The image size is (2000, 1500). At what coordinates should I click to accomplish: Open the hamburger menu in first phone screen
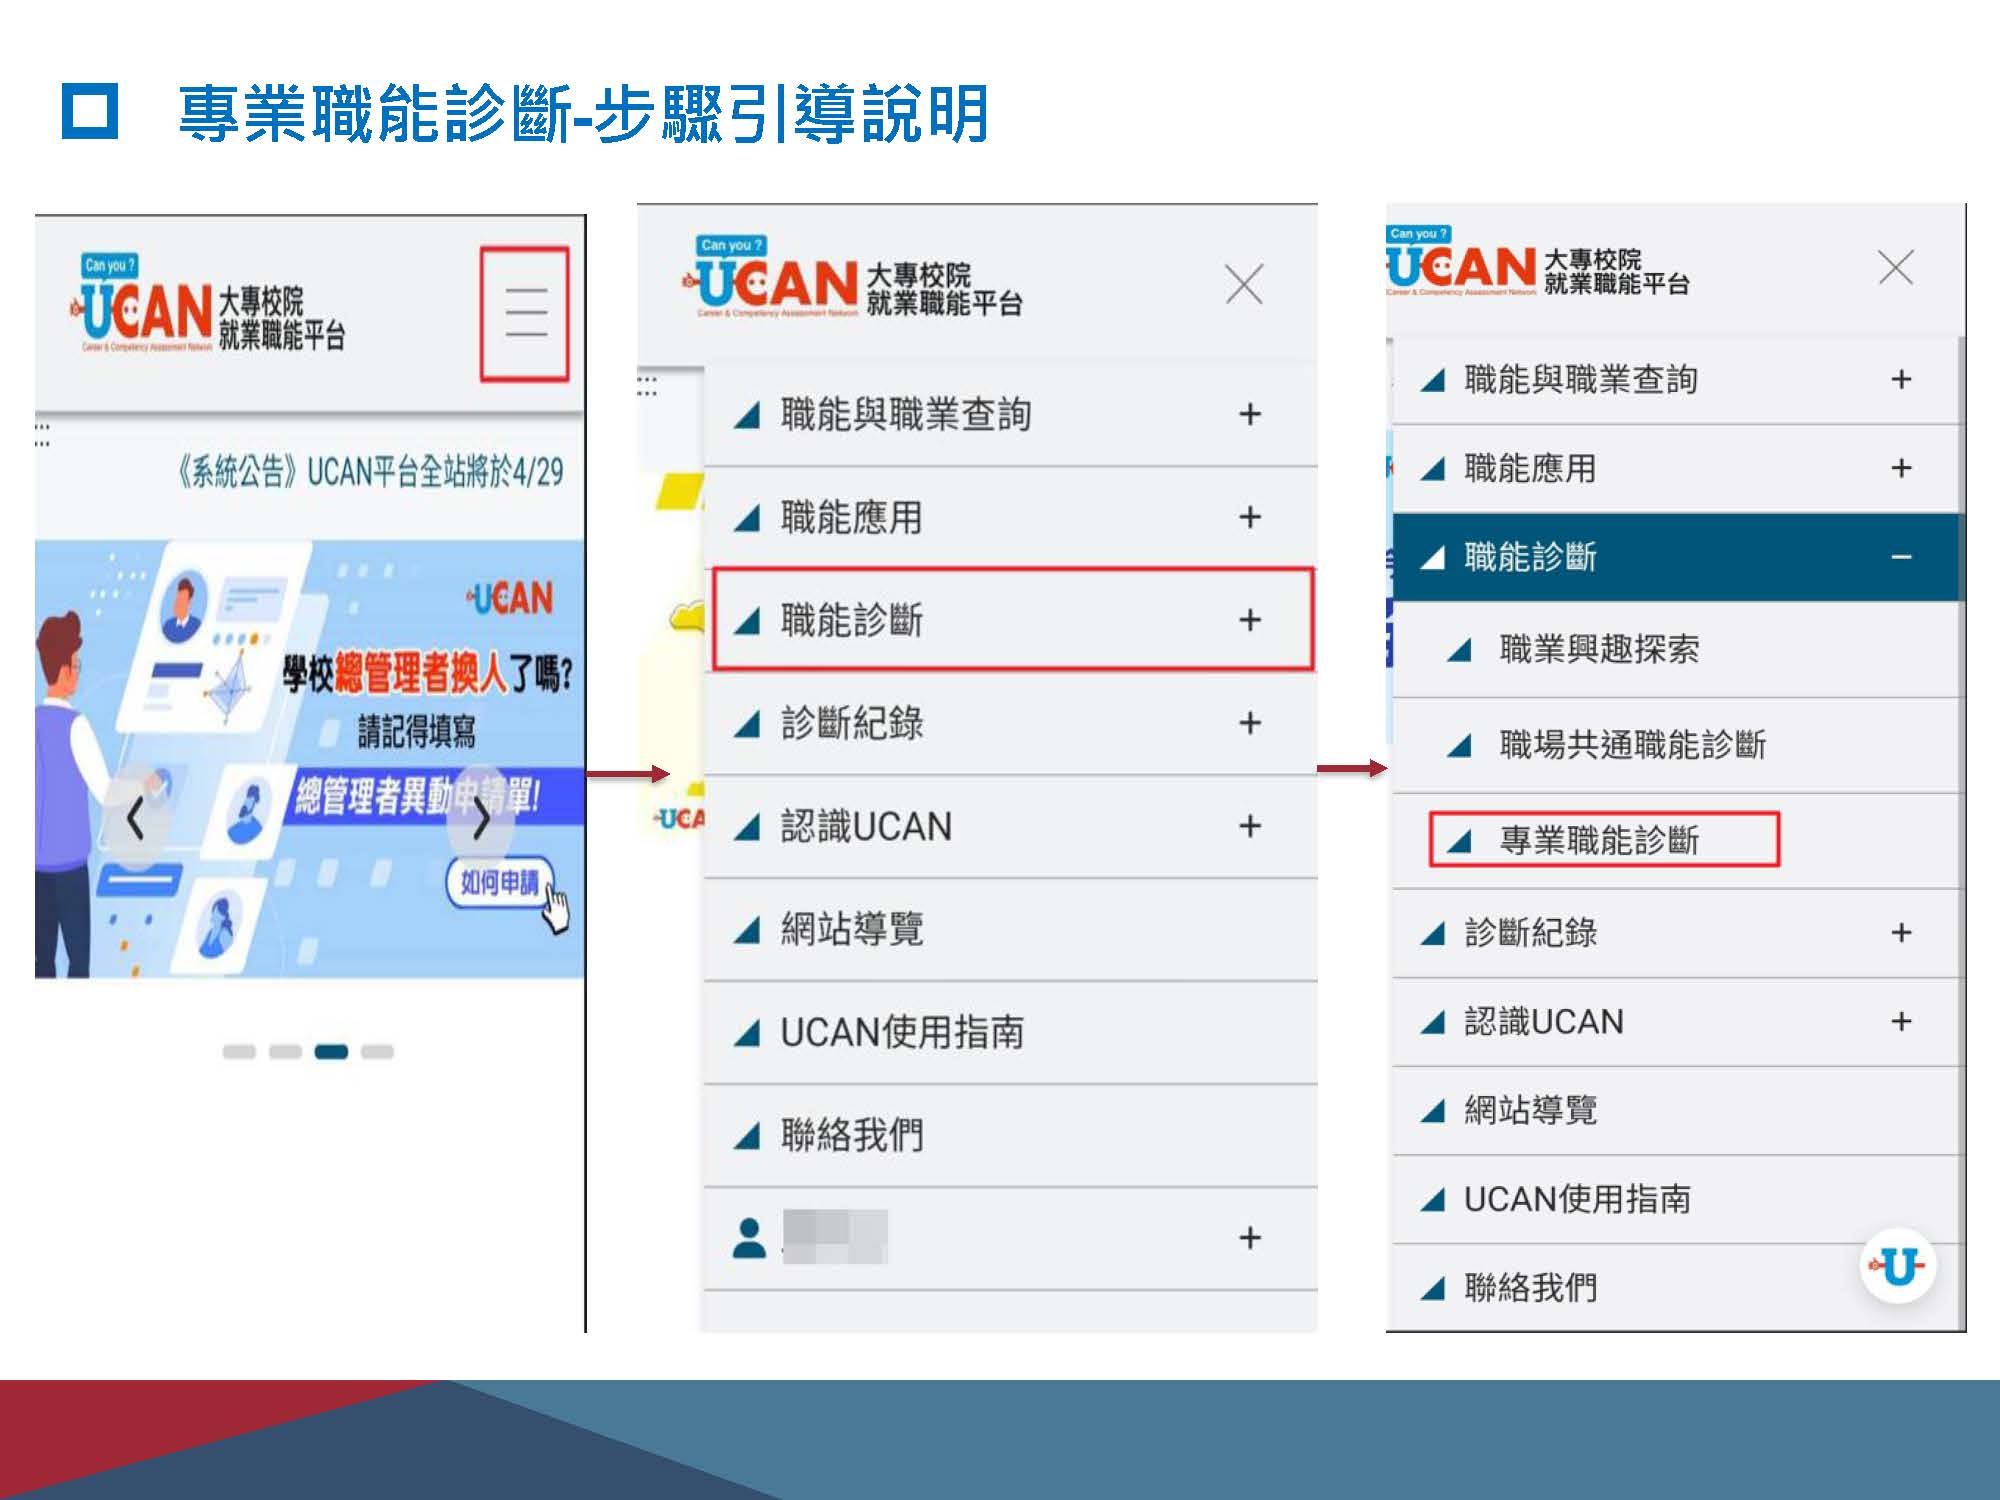pos(525,312)
